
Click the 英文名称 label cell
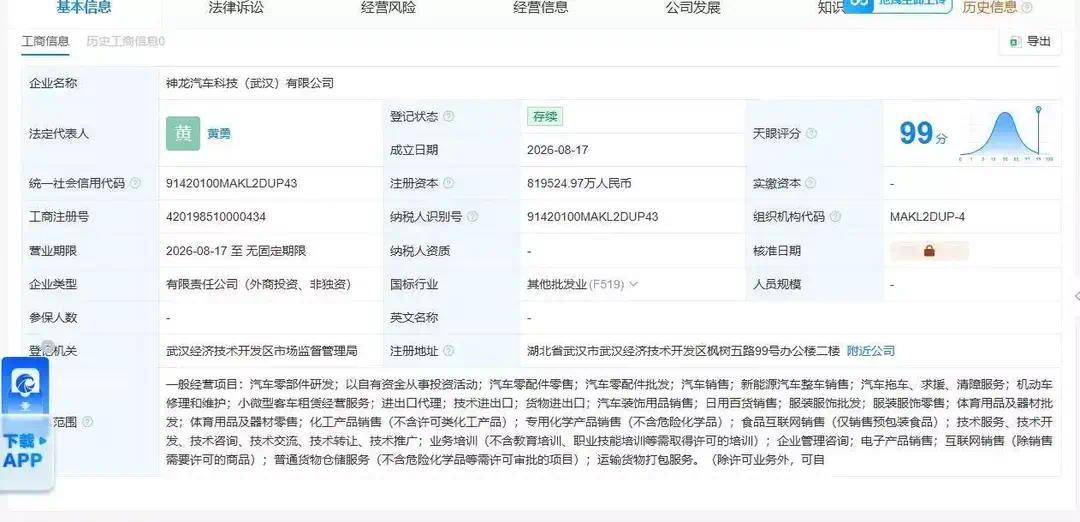(452, 317)
